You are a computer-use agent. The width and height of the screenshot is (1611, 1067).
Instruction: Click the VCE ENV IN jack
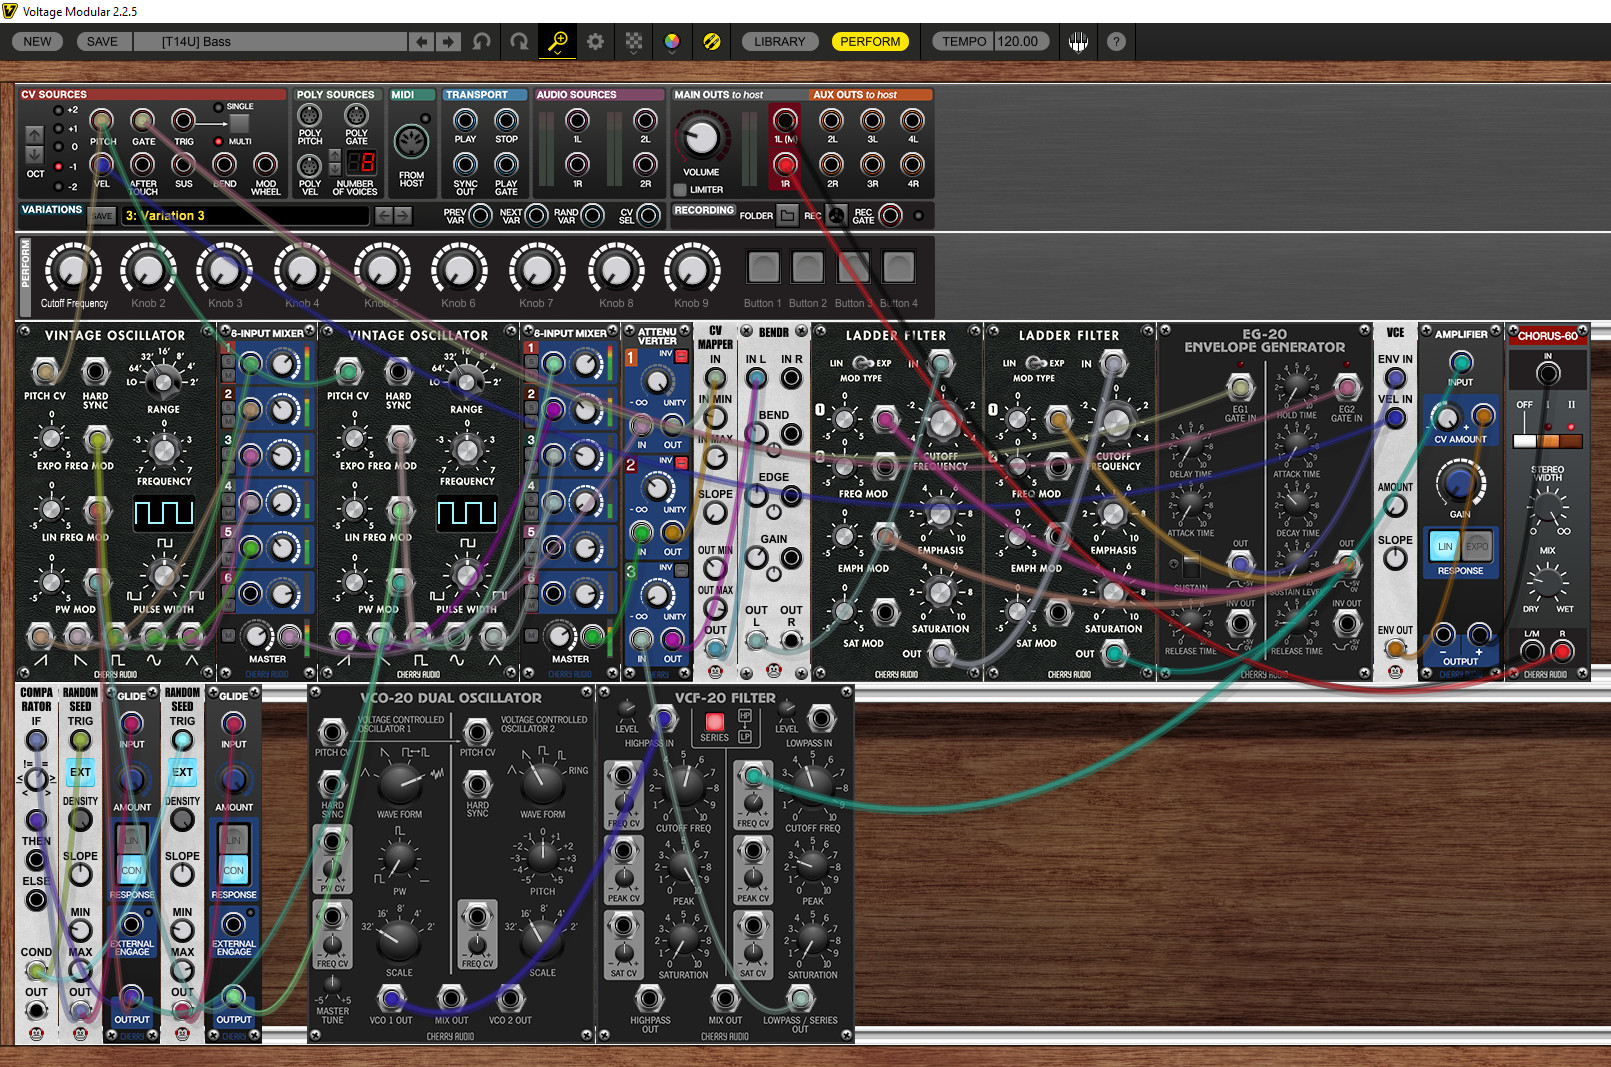tap(1395, 378)
